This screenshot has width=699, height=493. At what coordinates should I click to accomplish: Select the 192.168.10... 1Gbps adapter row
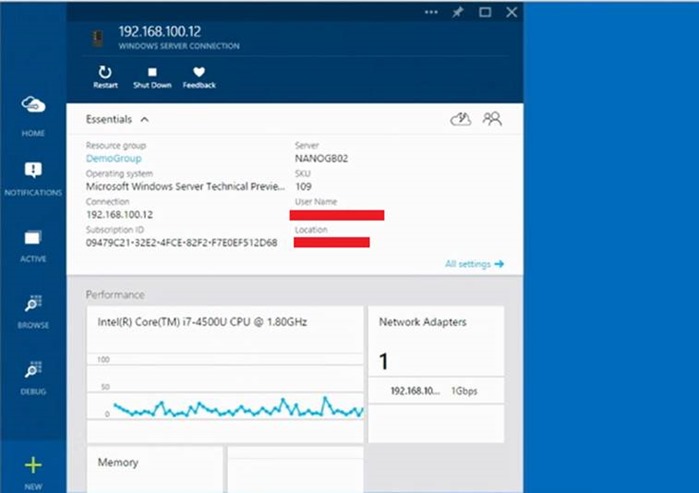click(436, 390)
